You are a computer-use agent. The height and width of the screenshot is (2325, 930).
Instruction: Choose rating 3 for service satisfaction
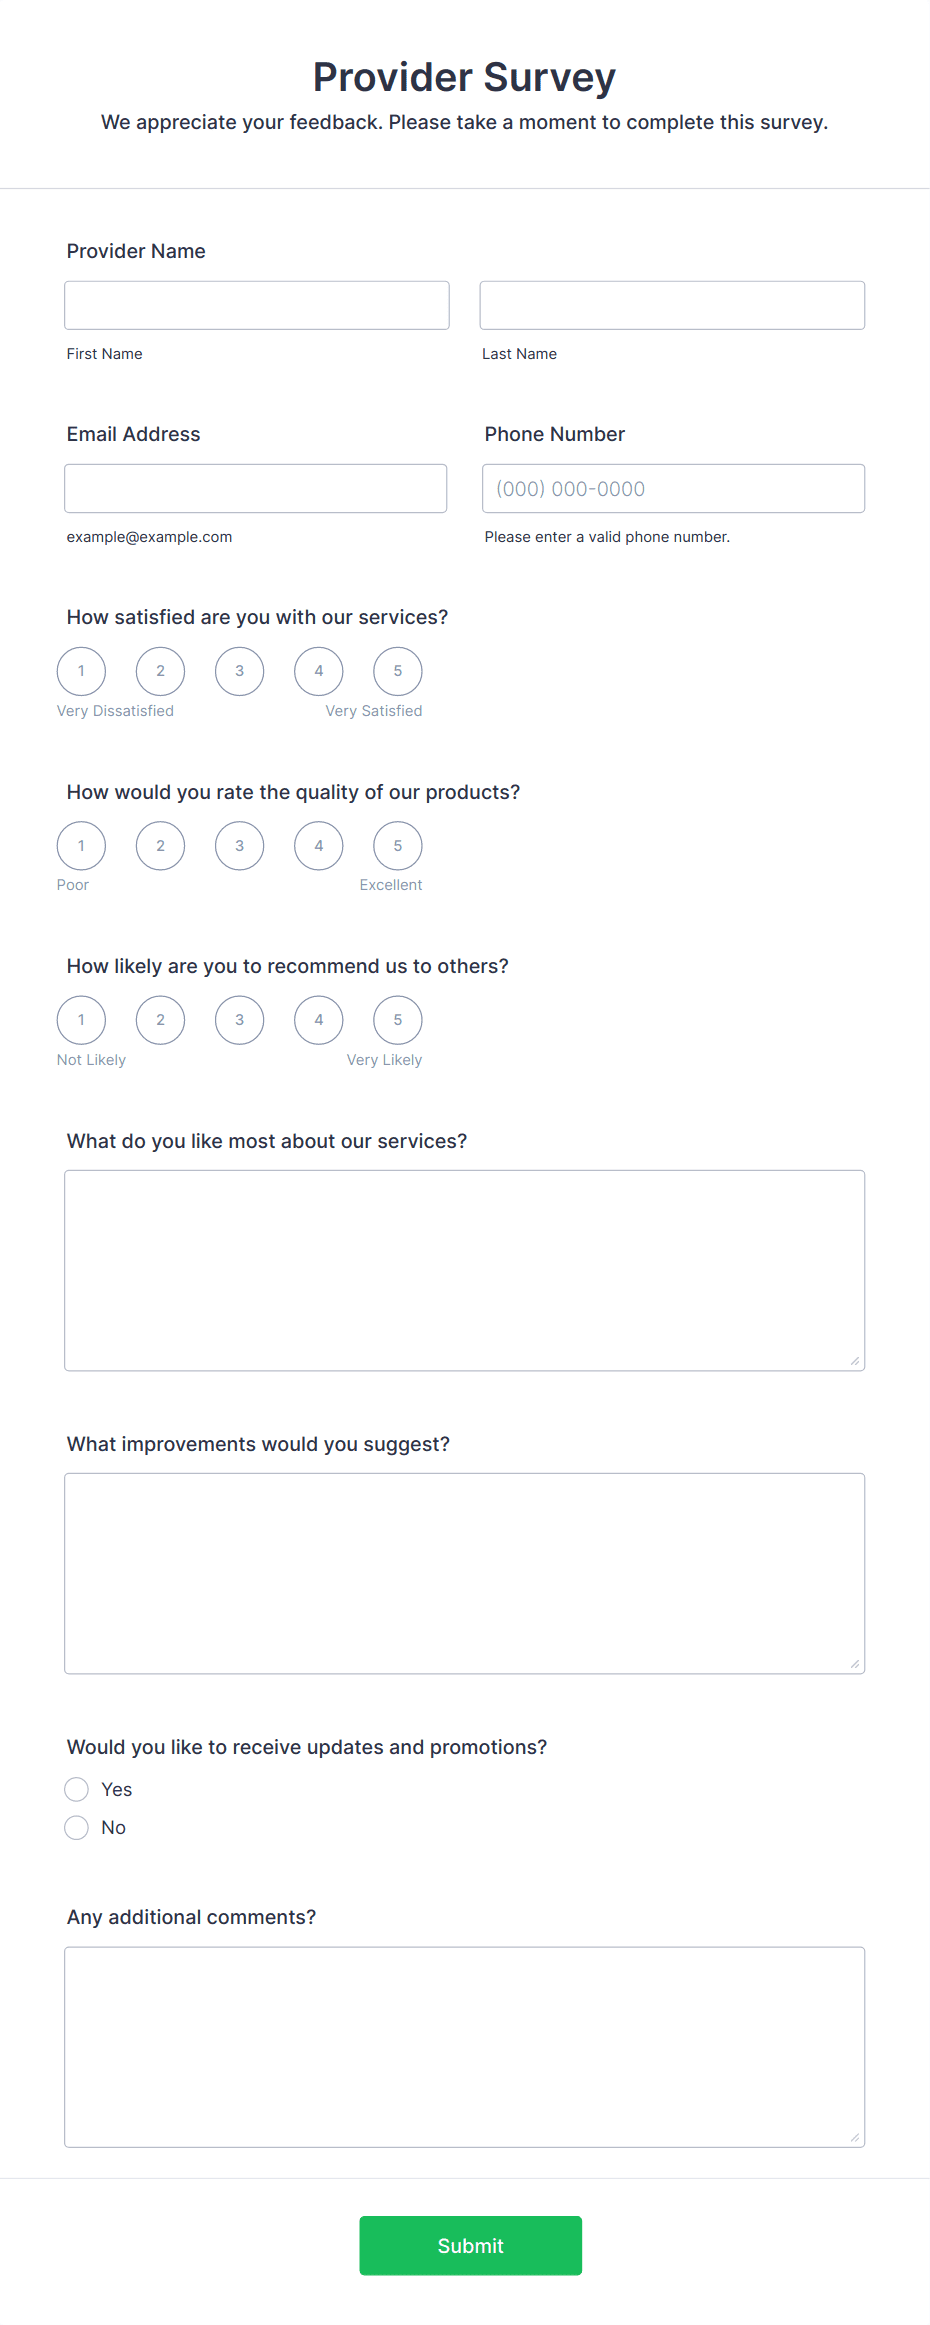(240, 671)
